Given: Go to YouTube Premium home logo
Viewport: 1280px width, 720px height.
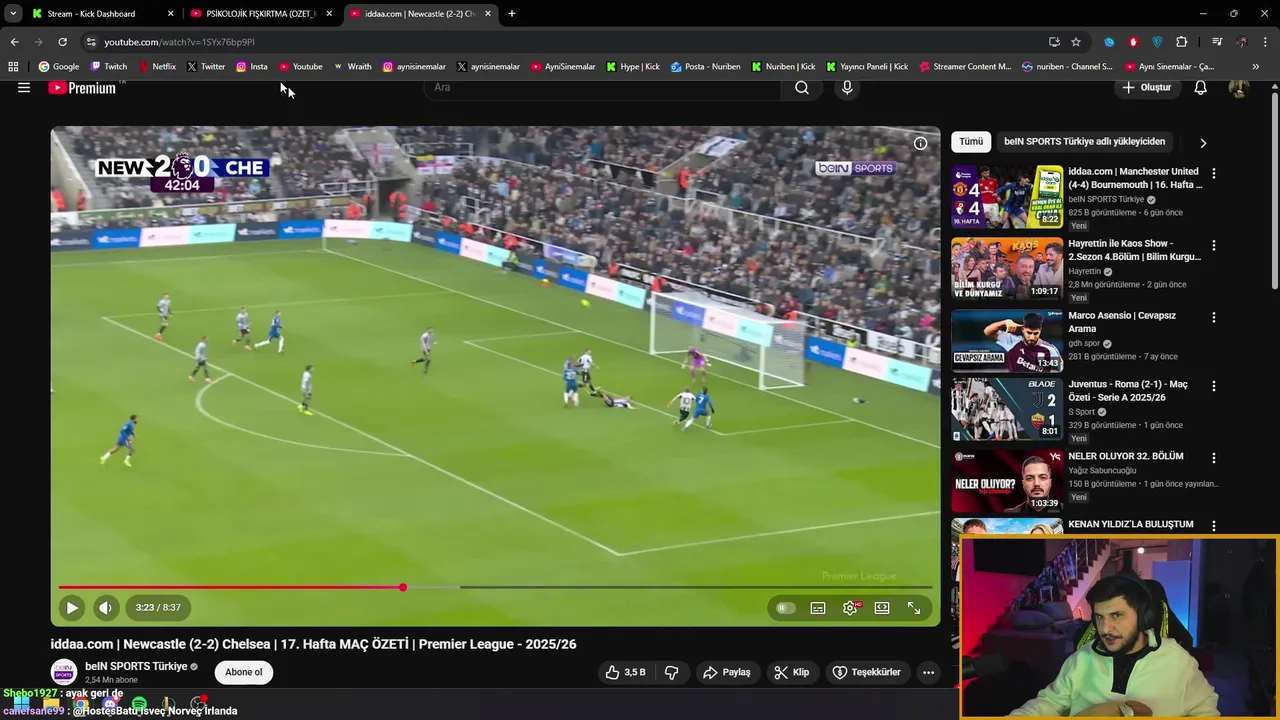Looking at the screenshot, I should [82, 88].
